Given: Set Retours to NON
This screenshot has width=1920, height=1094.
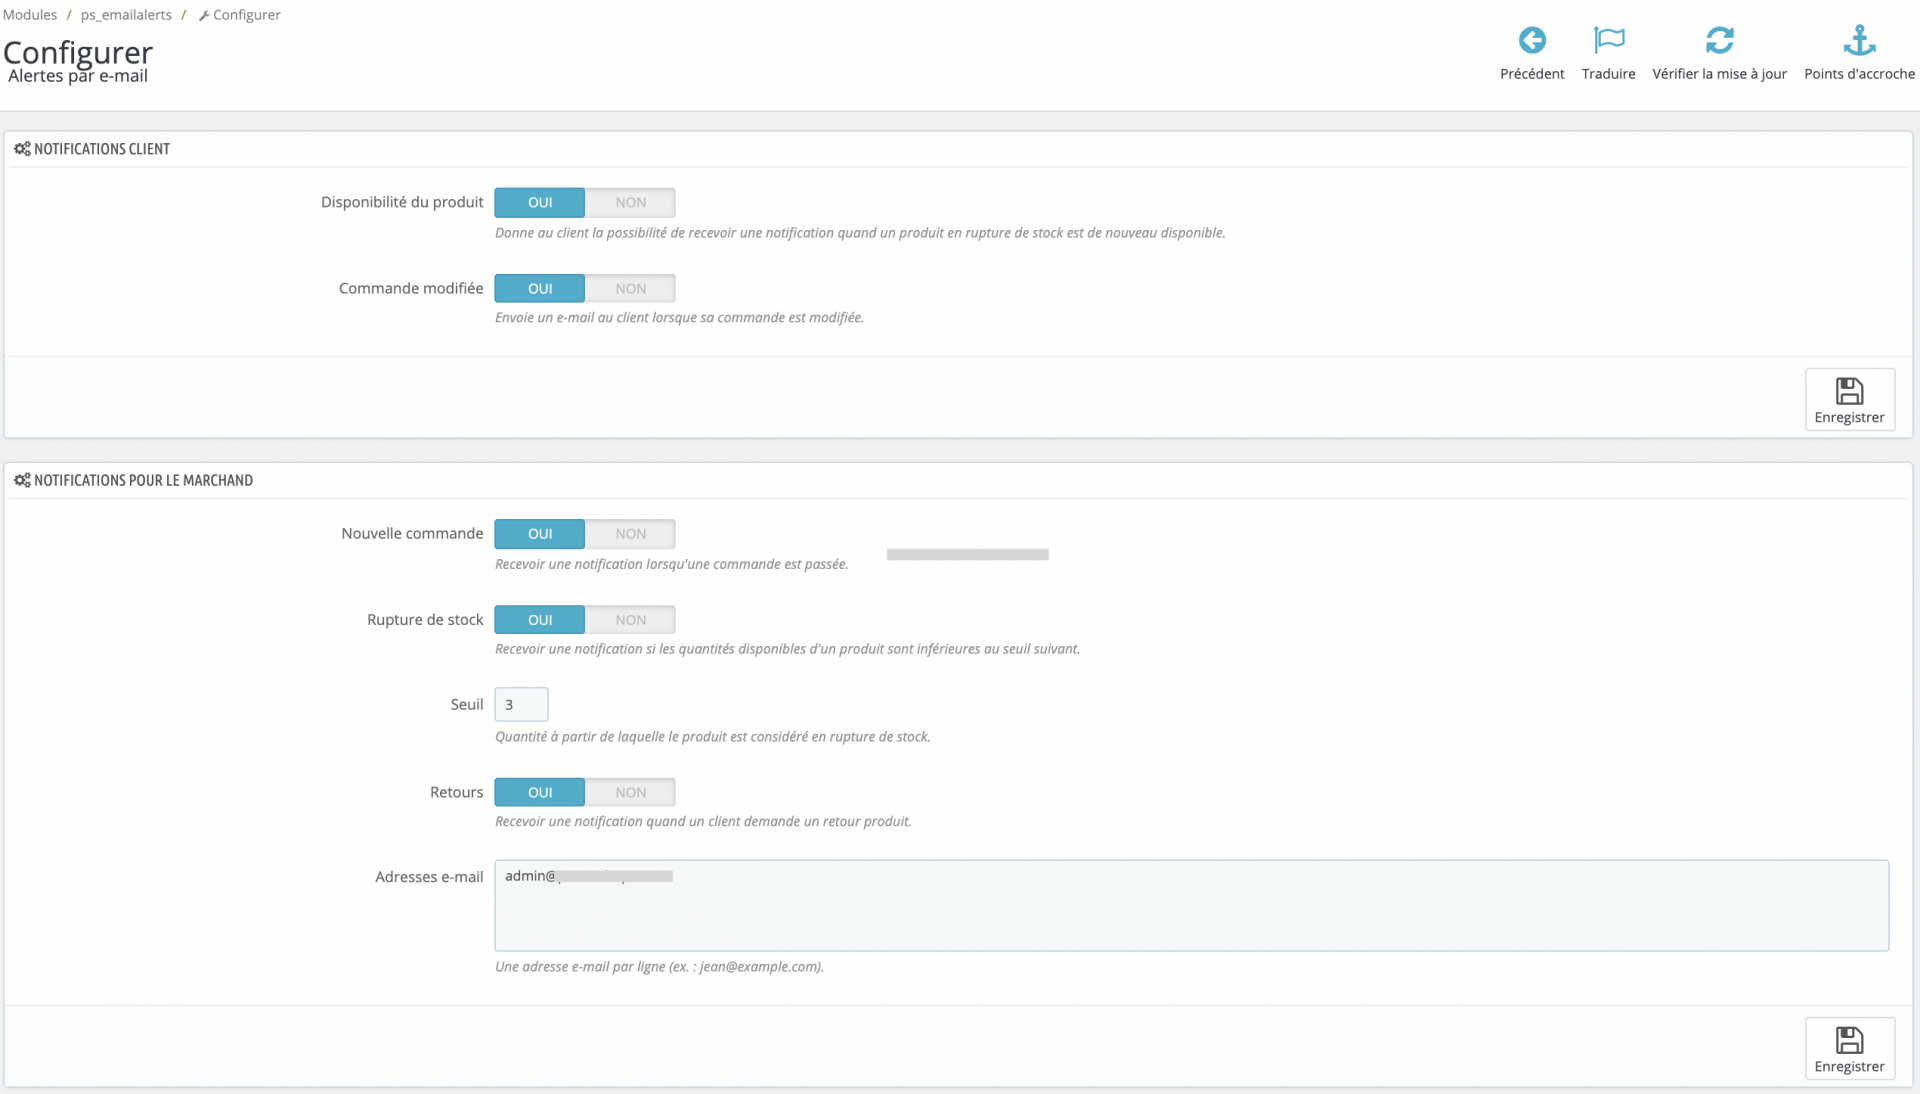Looking at the screenshot, I should point(630,792).
